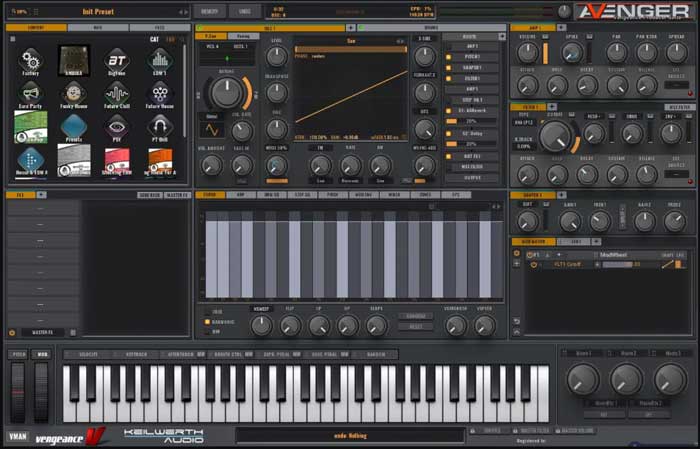The image size is (700, 449).
Task: Toggle S2 Delay send checkbox
Action: tap(448, 133)
